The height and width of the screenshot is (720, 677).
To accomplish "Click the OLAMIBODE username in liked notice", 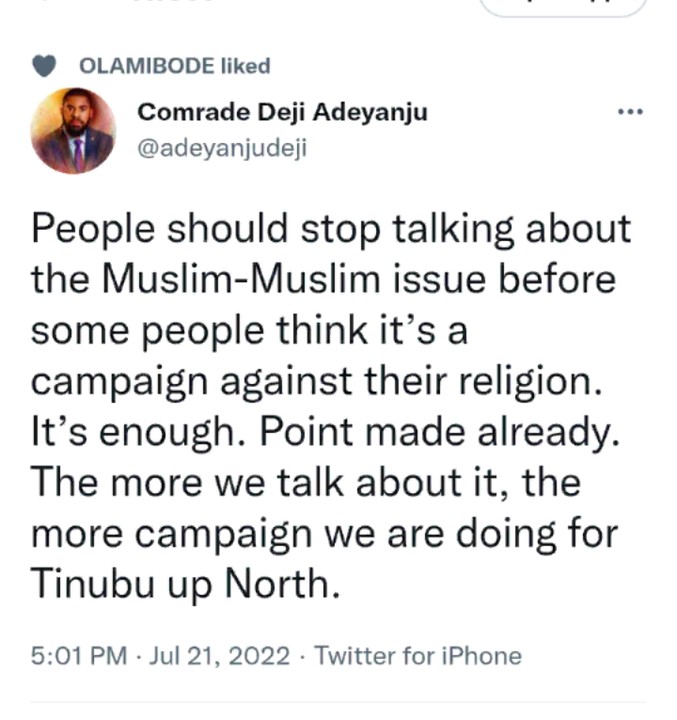I will tap(145, 67).
